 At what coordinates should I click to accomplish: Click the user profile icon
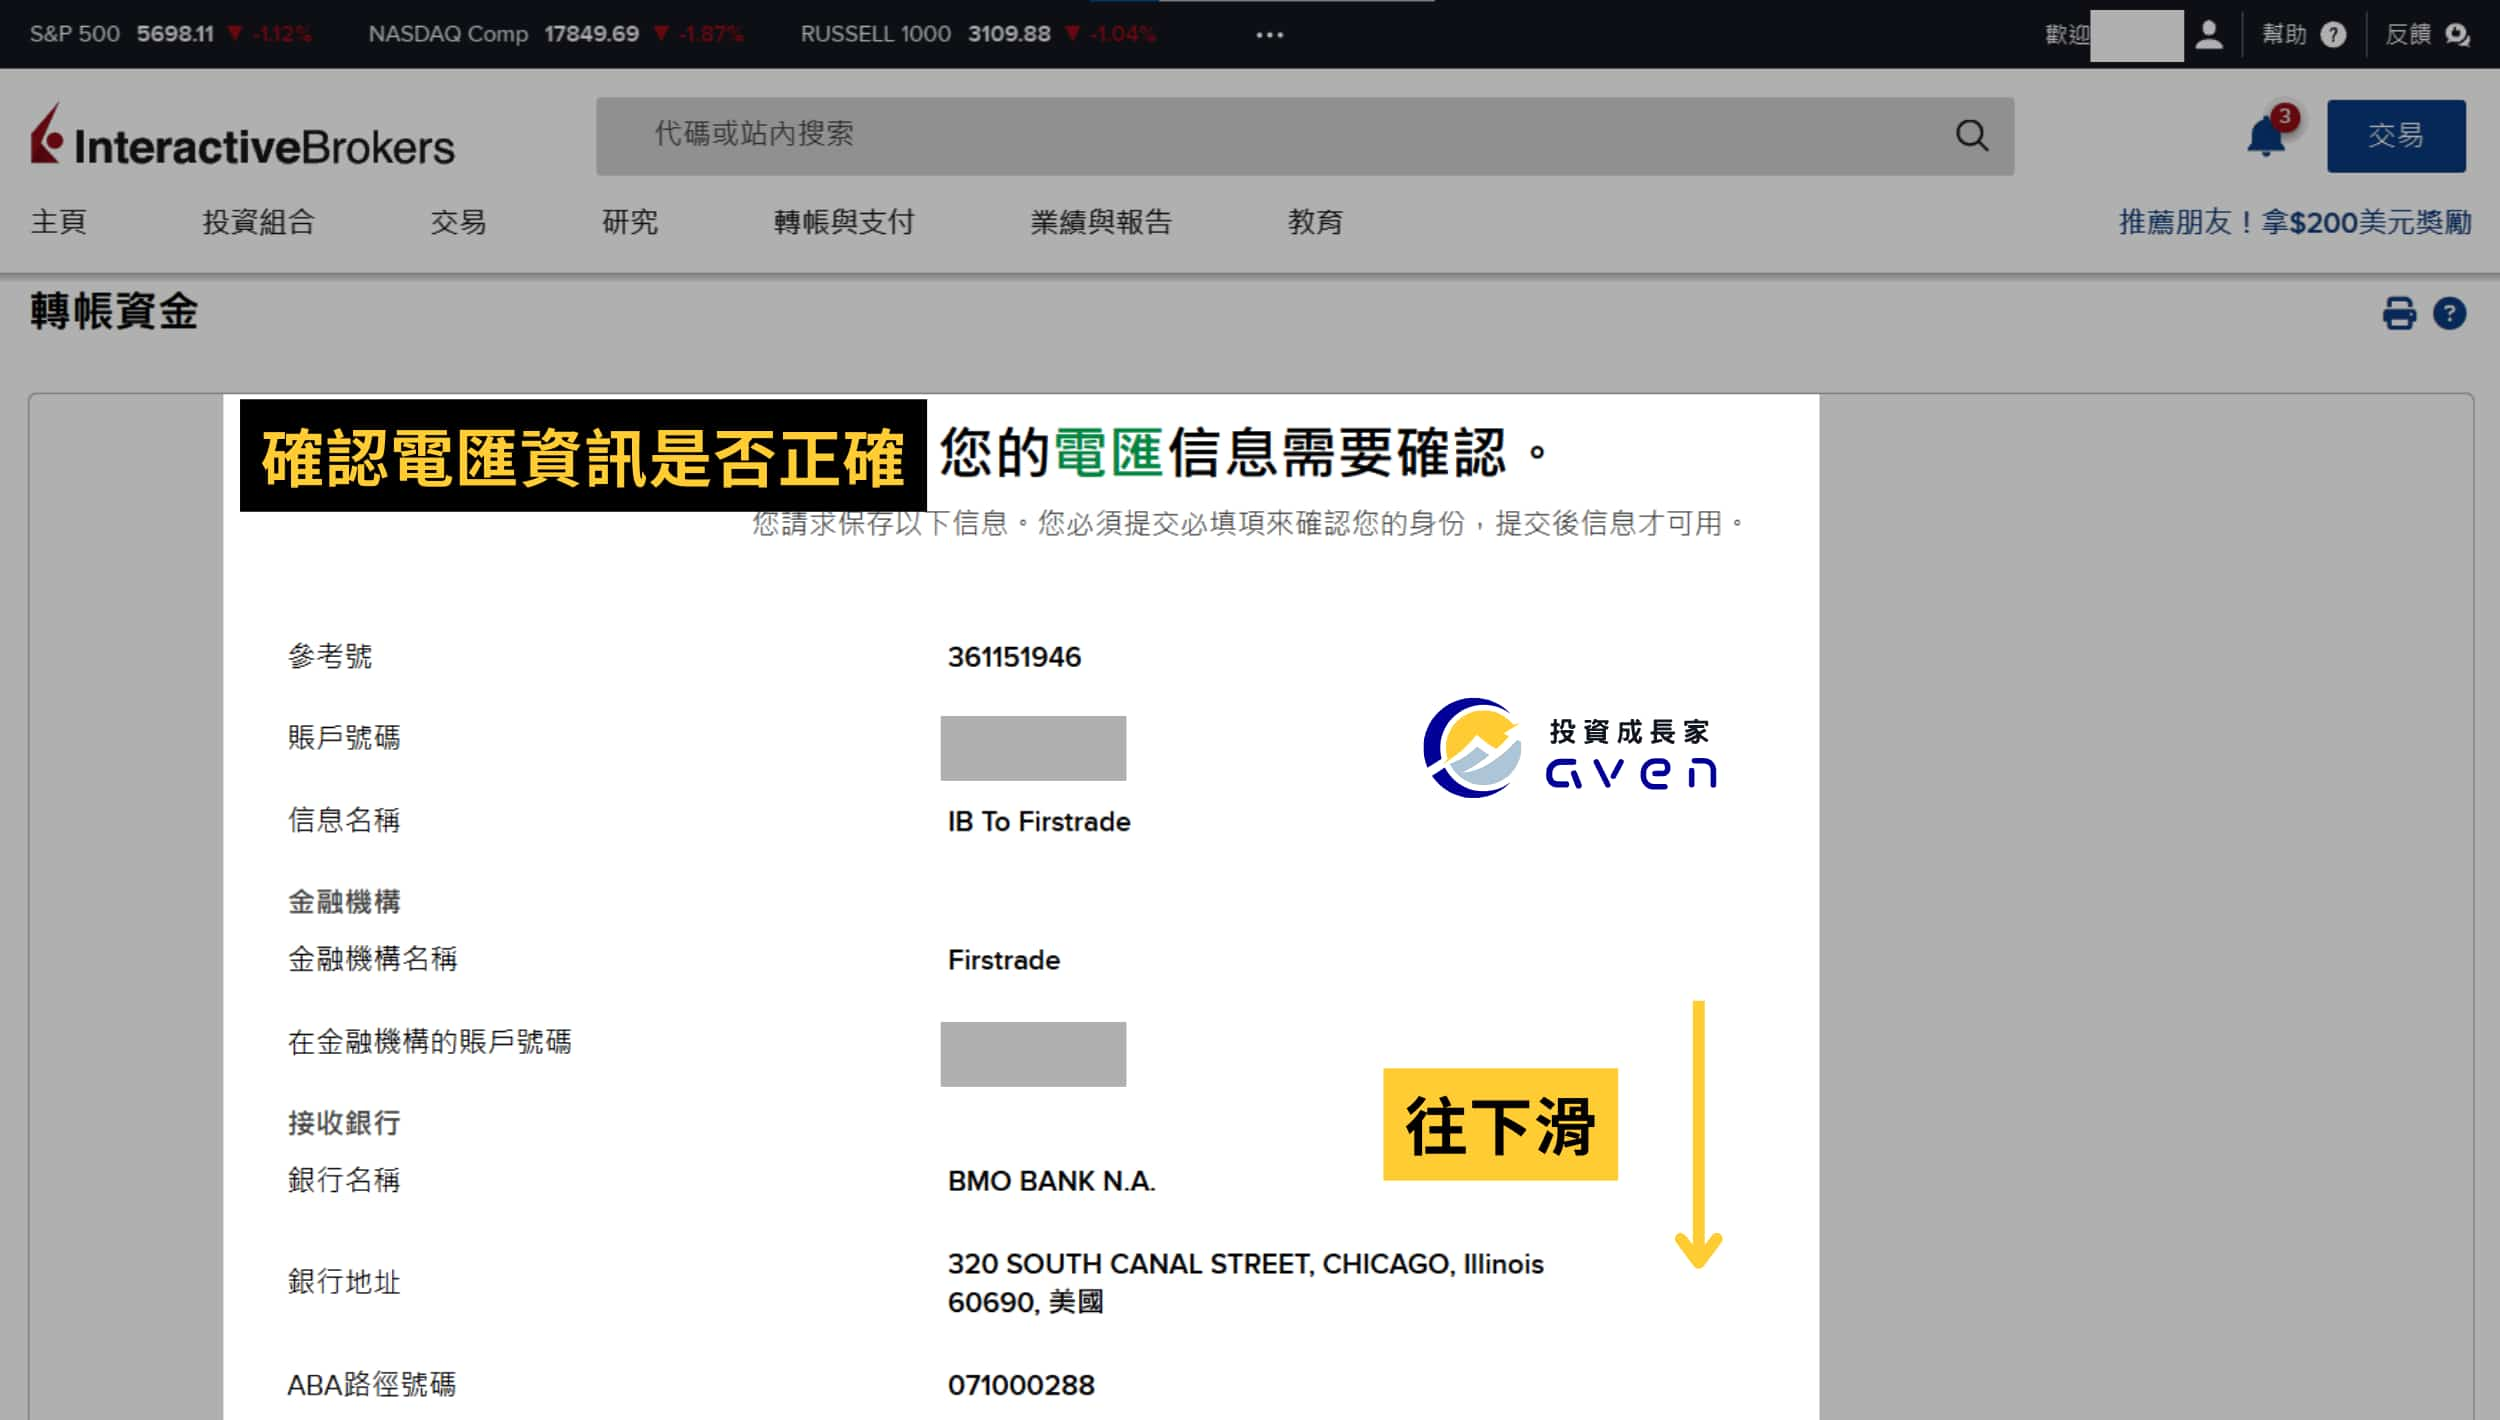tap(2209, 35)
